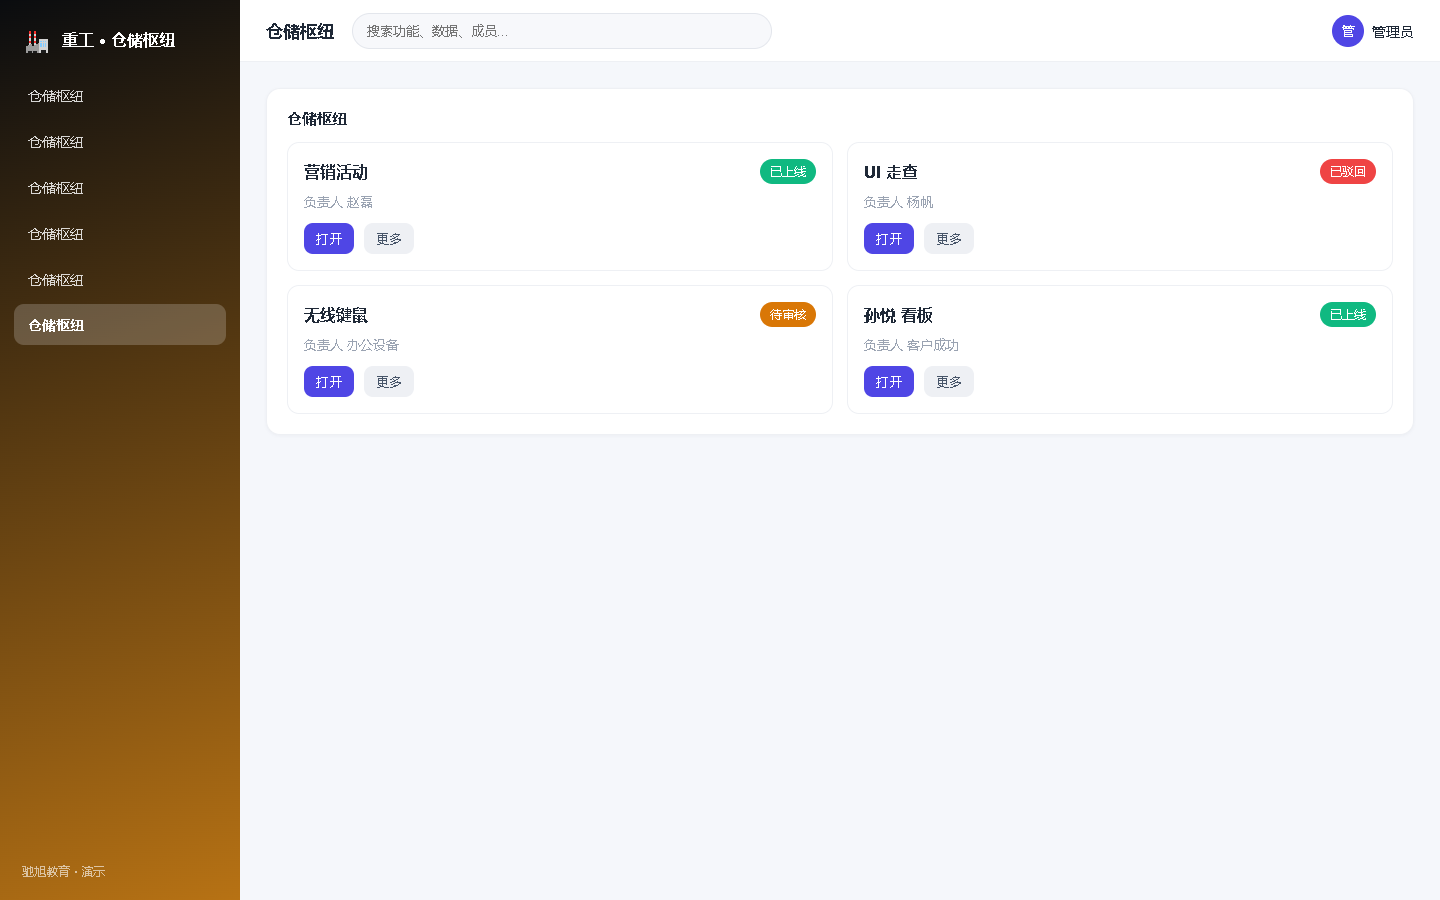Focus the search box for 功能、数据、成员

[x=562, y=31]
